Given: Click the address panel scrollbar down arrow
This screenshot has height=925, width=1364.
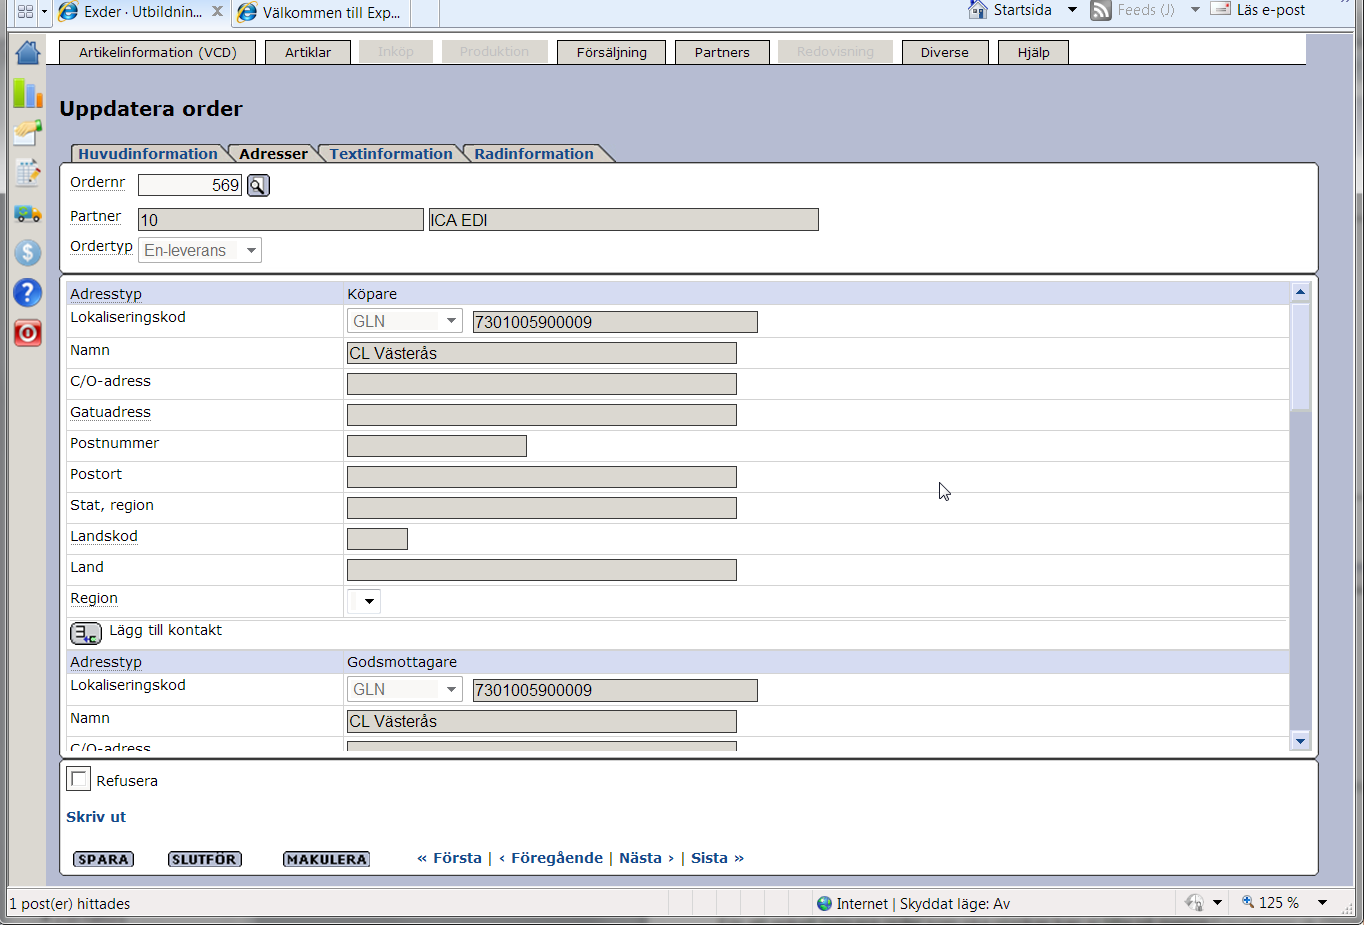Looking at the screenshot, I should (x=1300, y=740).
